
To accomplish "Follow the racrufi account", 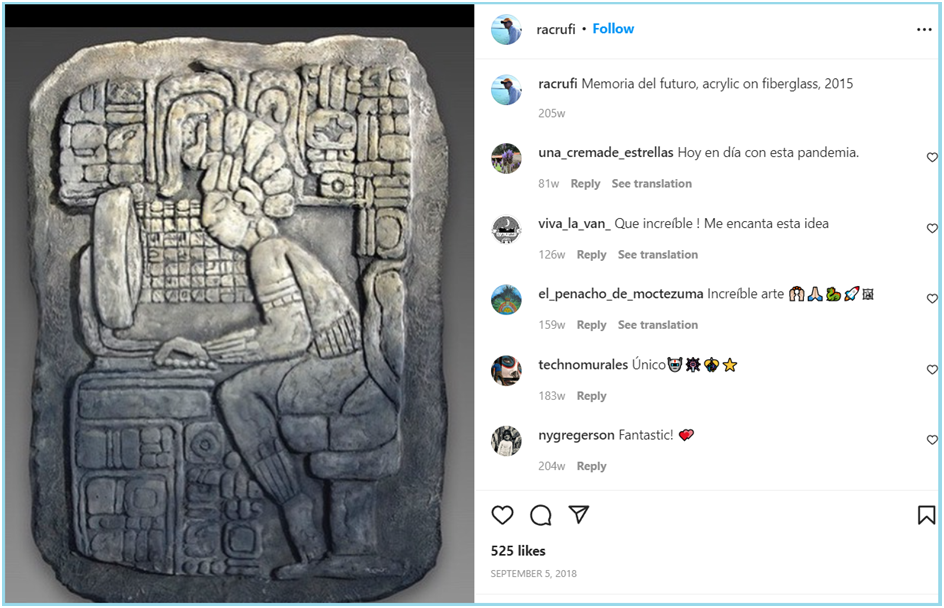I will [613, 29].
